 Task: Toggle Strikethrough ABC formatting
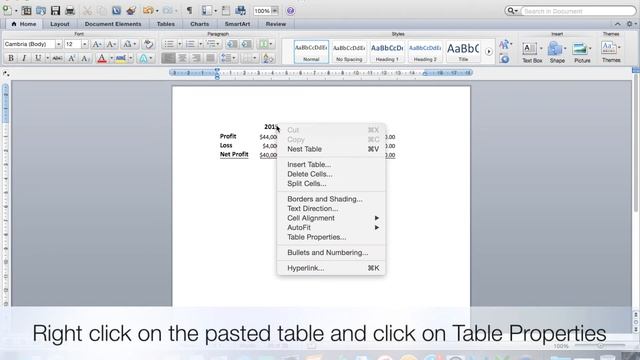pyautogui.click(x=58, y=58)
